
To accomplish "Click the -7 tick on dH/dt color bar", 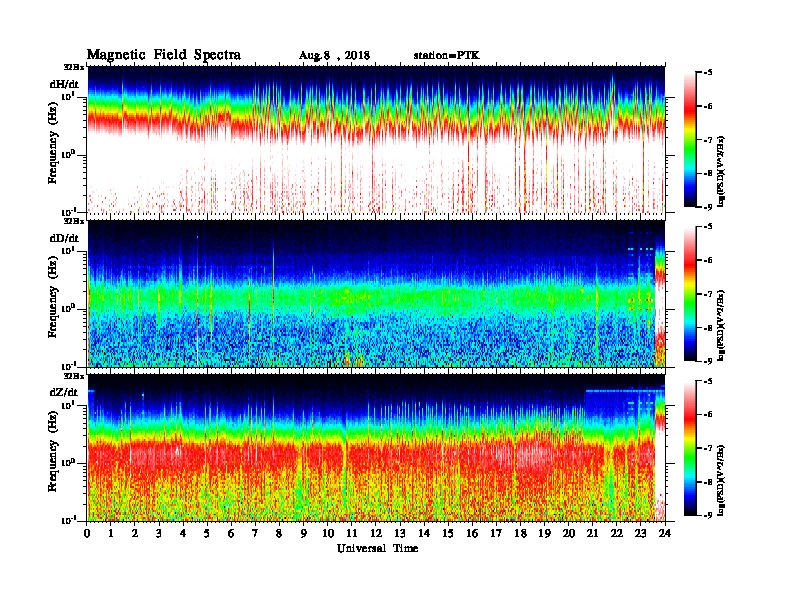I will coord(708,139).
